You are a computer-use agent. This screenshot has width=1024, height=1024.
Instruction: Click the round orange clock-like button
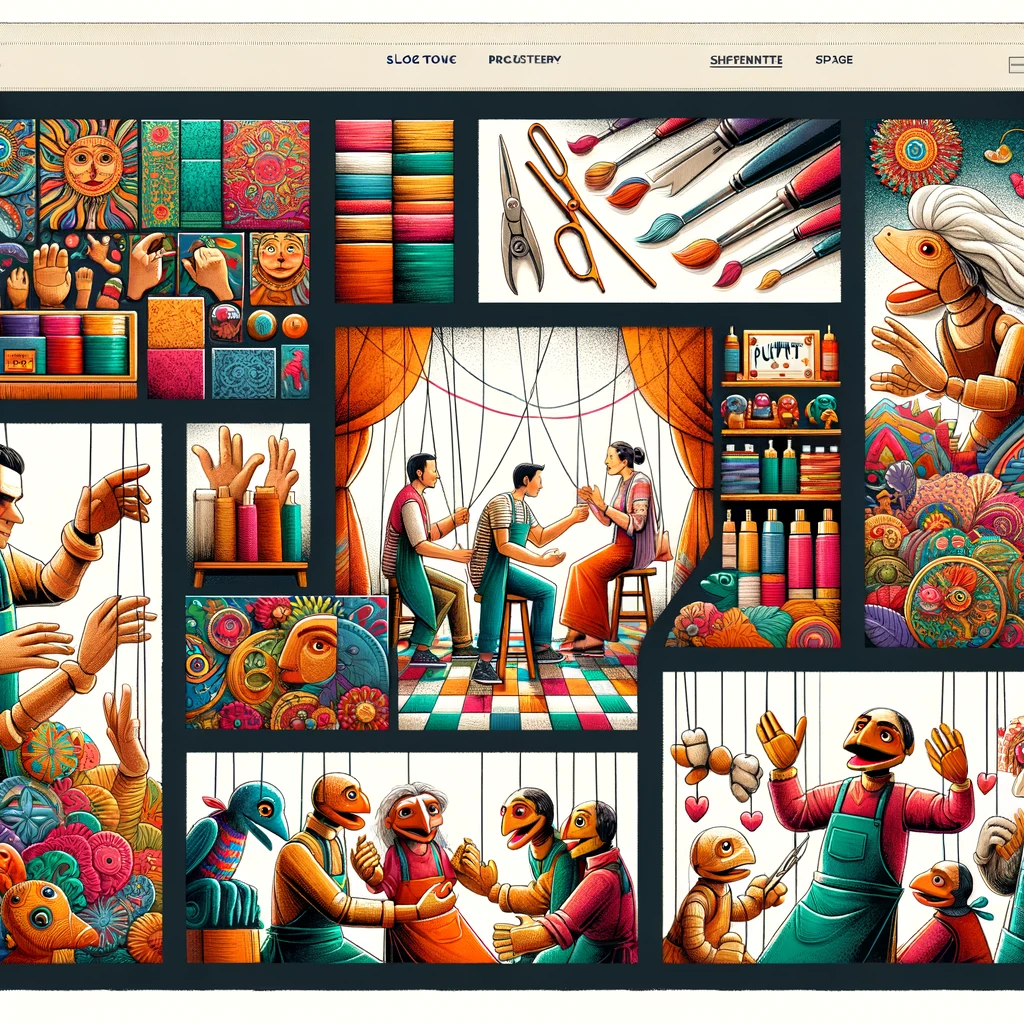[295, 325]
